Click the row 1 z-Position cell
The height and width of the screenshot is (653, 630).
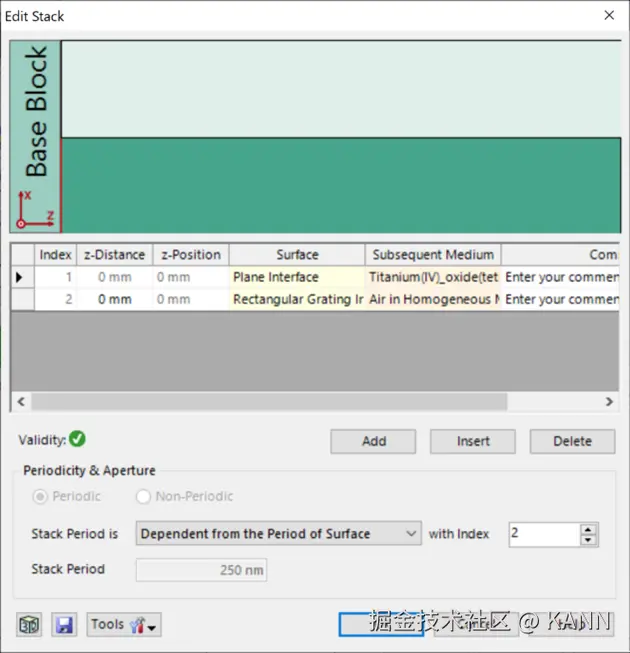(x=191, y=277)
